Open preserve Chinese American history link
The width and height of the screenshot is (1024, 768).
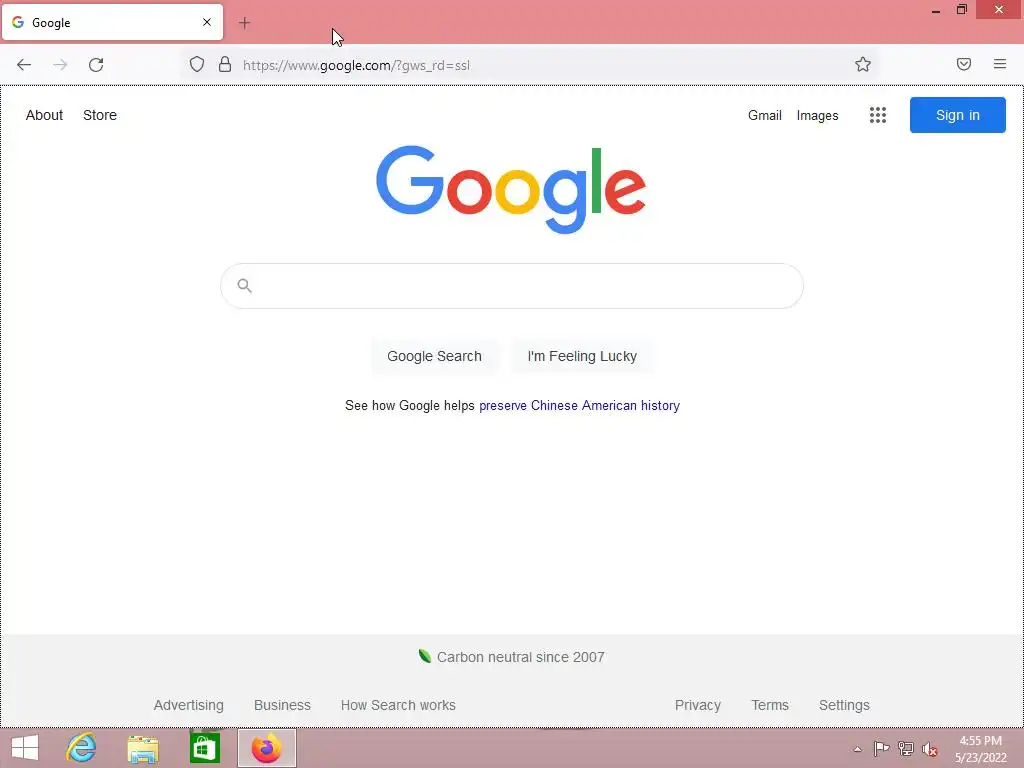[x=579, y=406]
